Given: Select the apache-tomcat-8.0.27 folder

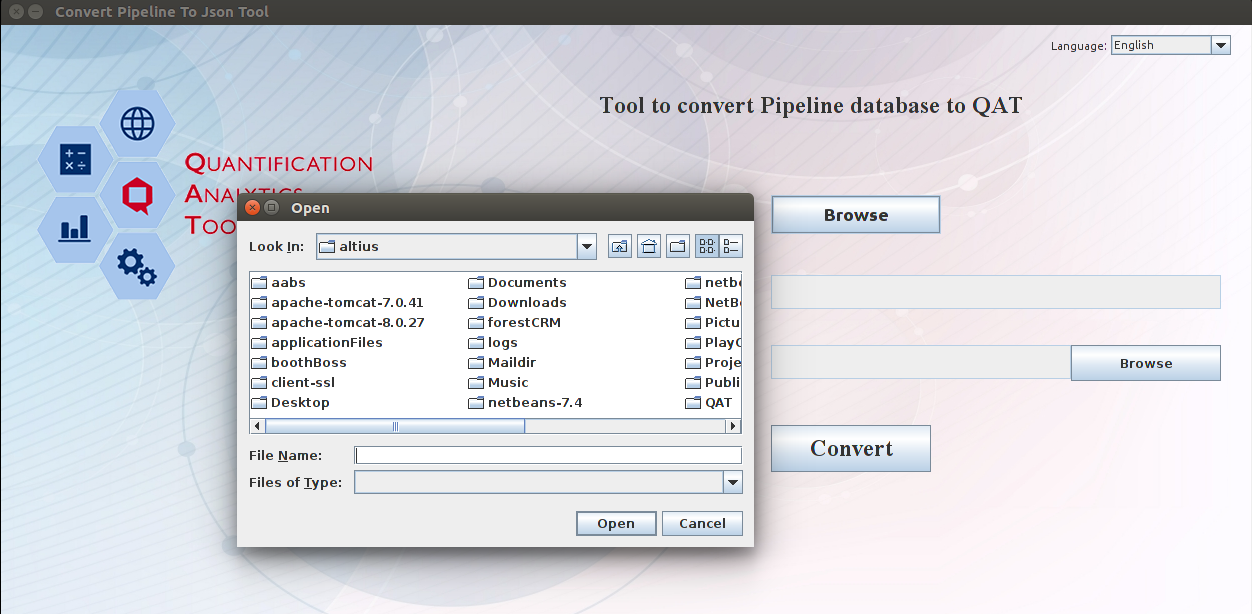Looking at the screenshot, I should pos(338,323).
